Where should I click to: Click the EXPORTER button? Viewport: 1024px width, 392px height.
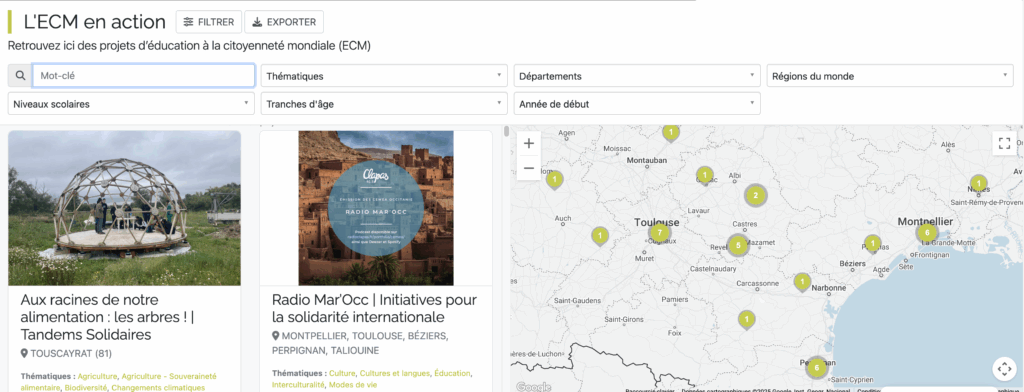(x=284, y=22)
